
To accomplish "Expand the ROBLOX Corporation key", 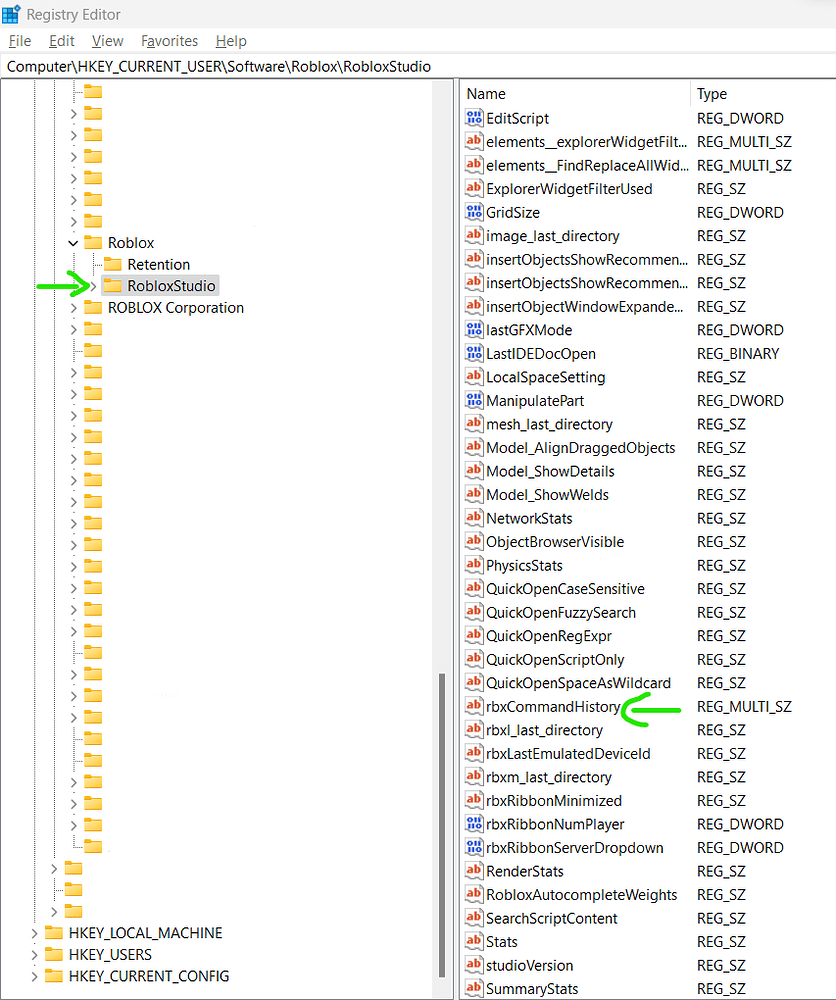I will pyautogui.click(x=73, y=308).
